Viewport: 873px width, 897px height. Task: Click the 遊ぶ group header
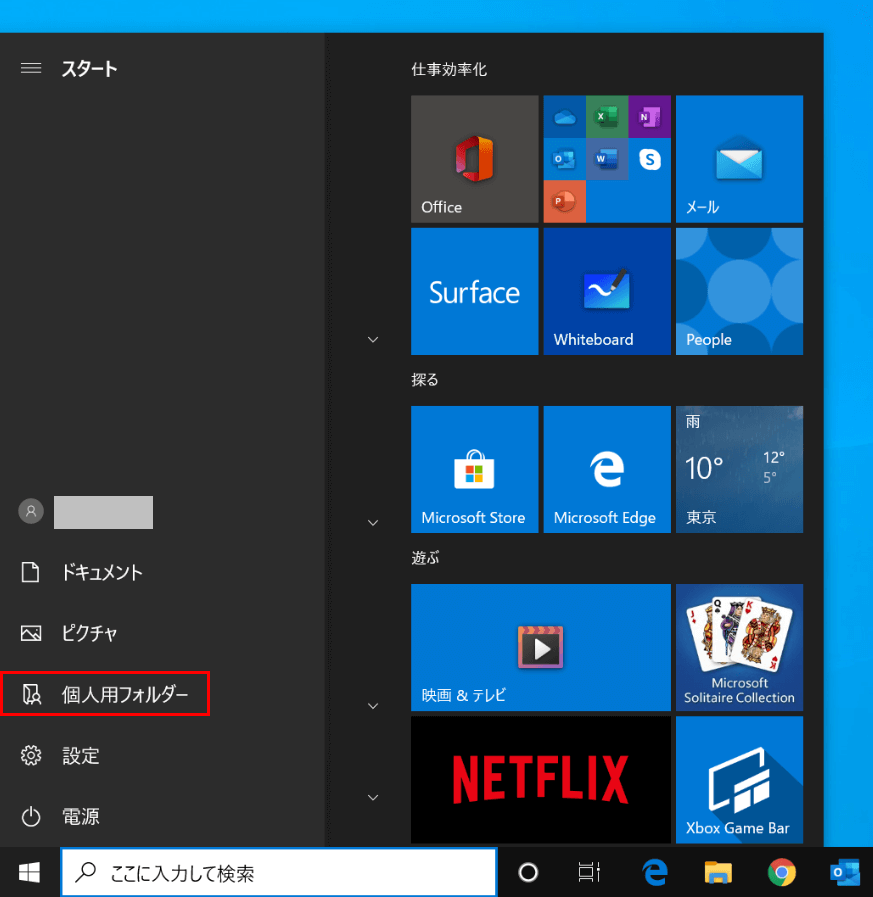425,558
